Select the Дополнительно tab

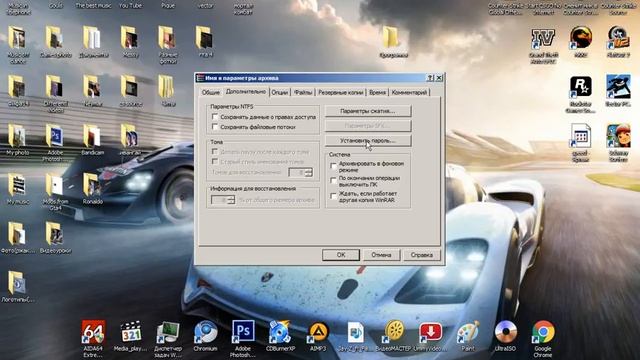pos(245,92)
